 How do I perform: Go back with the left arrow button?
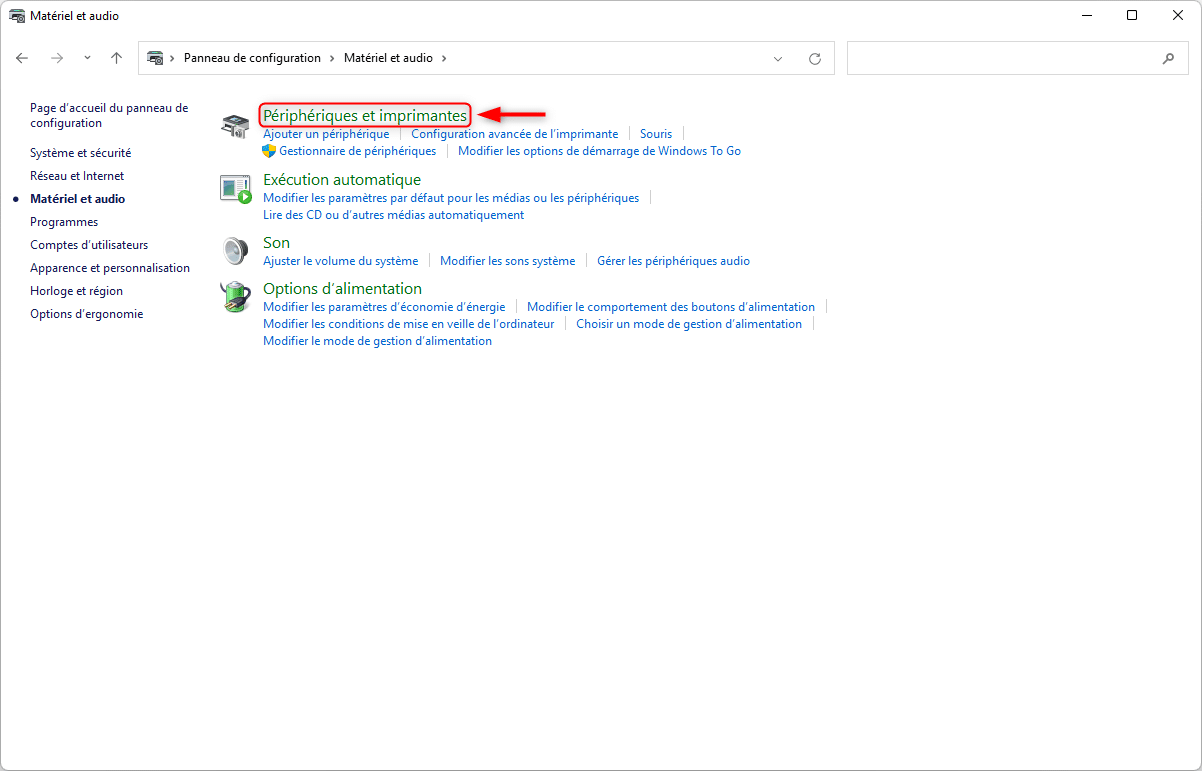point(22,58)
